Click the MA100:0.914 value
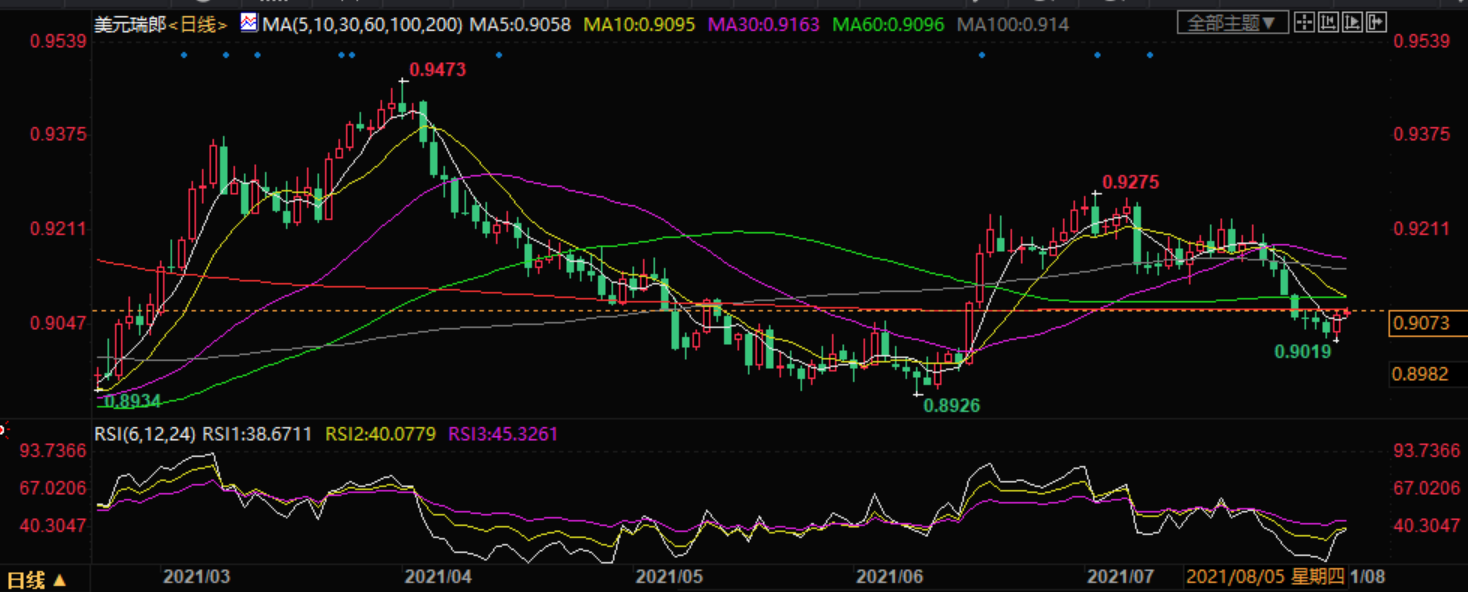1468x592 pixels. pos(1013,23)
